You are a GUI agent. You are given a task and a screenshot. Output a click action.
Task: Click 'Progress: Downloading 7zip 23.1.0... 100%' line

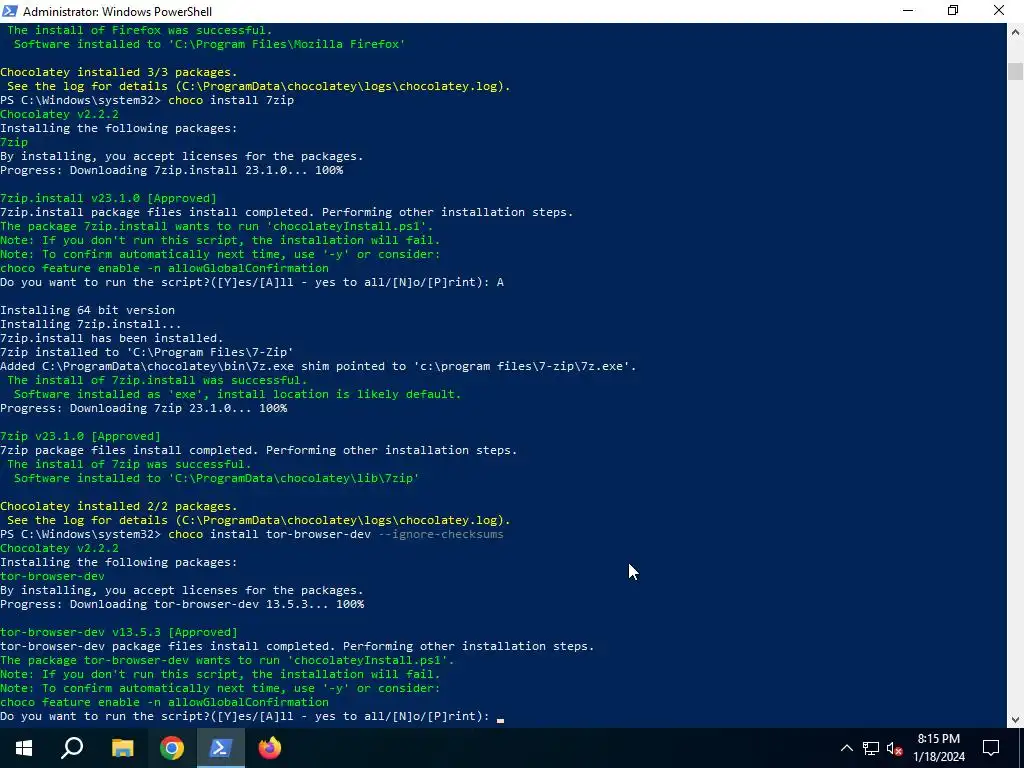(x=144, y=408)
